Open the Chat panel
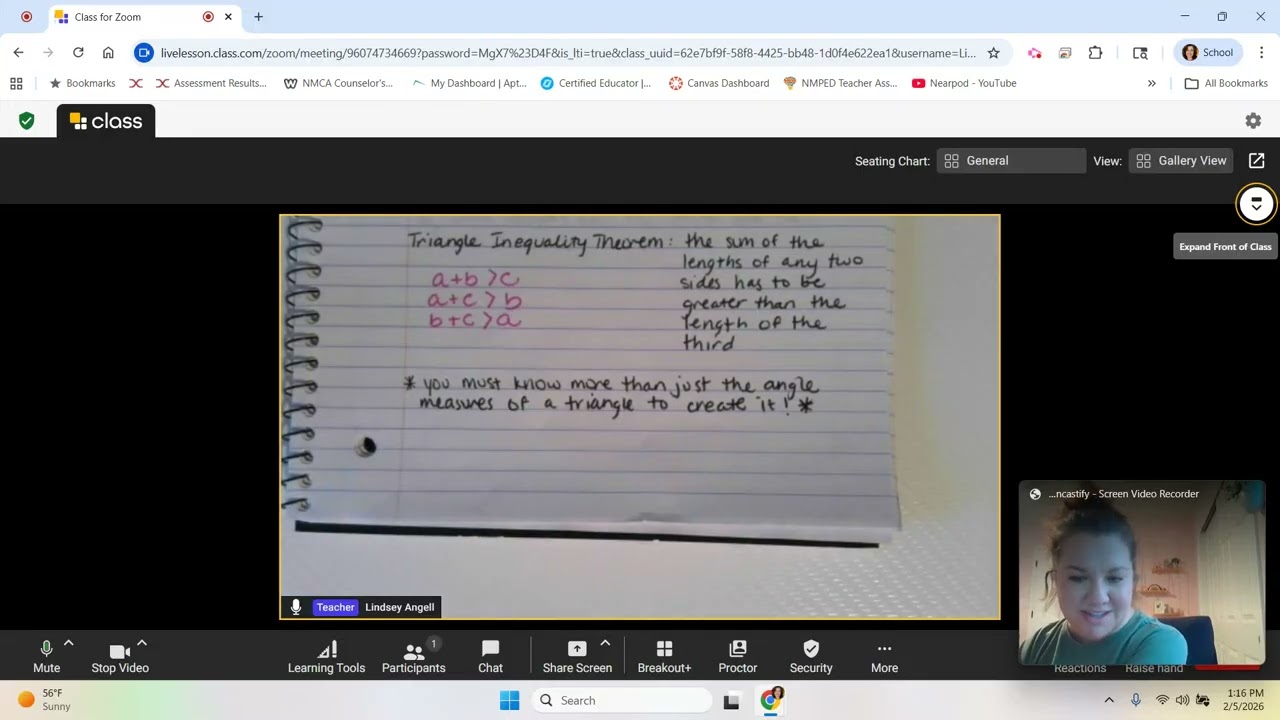 [x=490, y=656]
